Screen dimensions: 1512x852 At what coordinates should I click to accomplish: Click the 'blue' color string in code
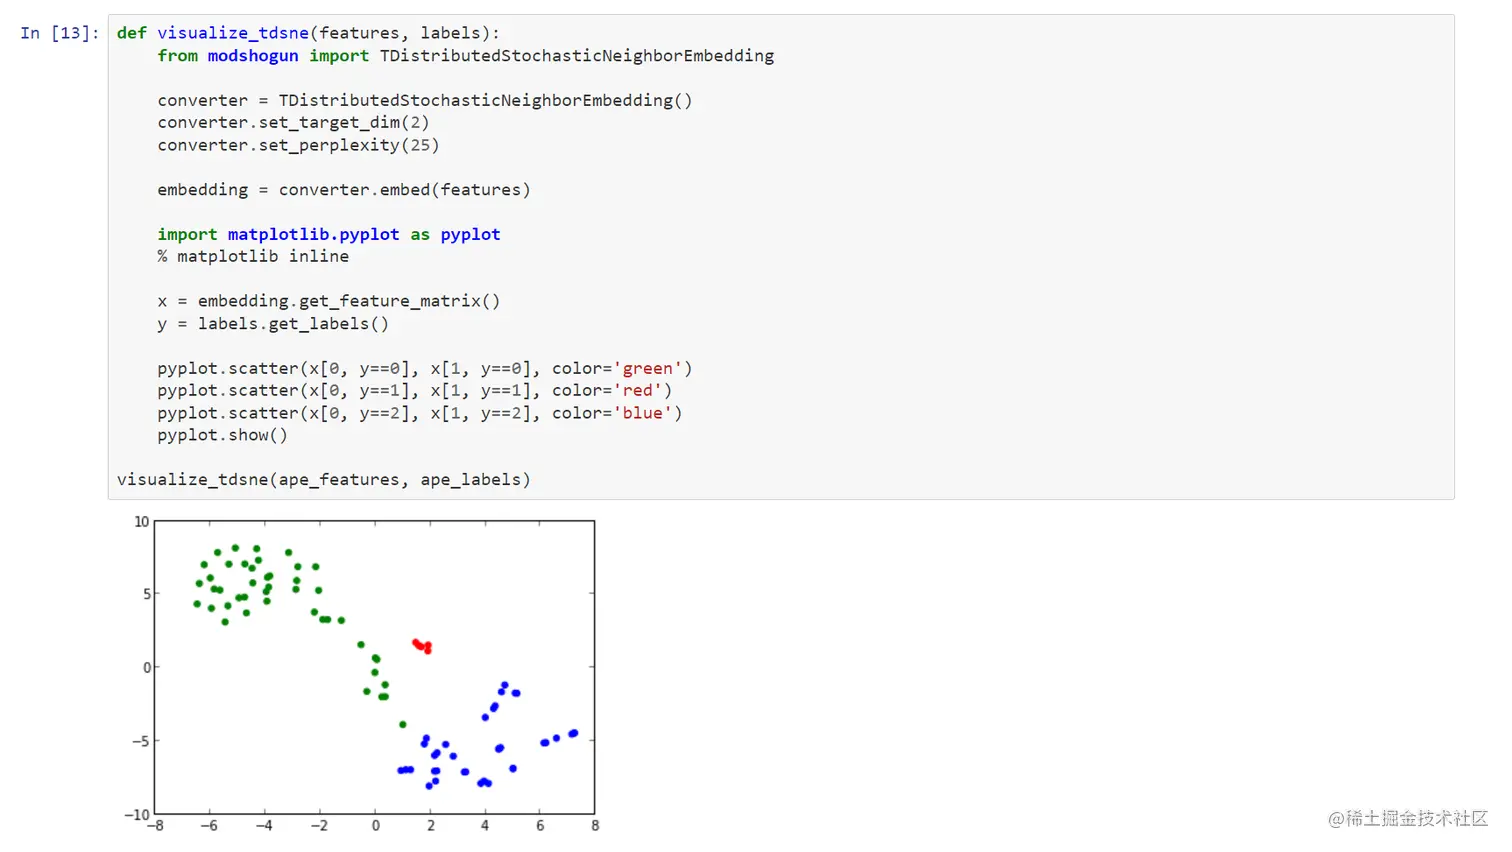[642, 413]
